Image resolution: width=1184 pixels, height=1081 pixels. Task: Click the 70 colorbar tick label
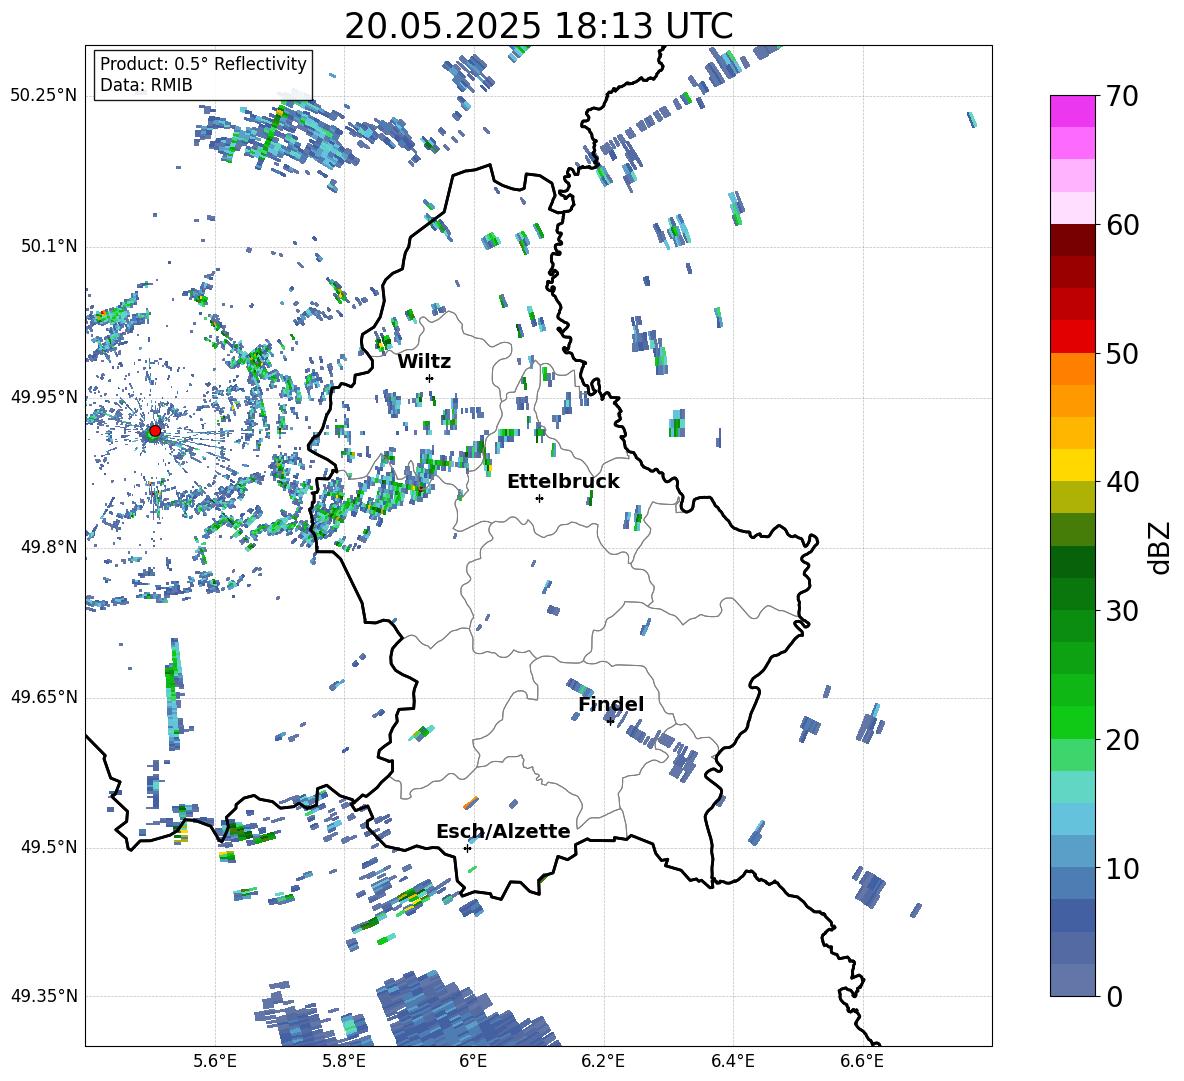(x=1122, y=96)
